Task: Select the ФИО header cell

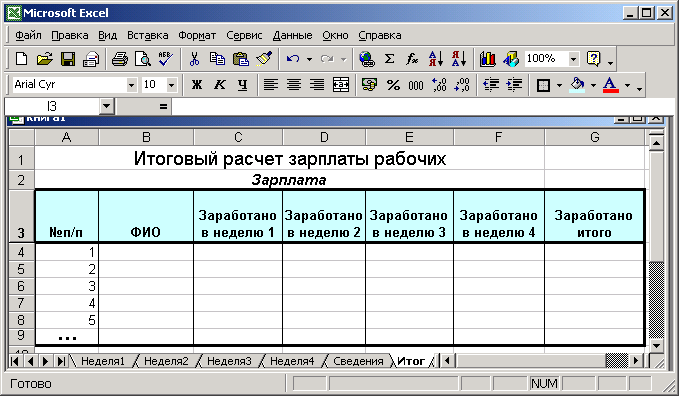Action: point(146,216)
